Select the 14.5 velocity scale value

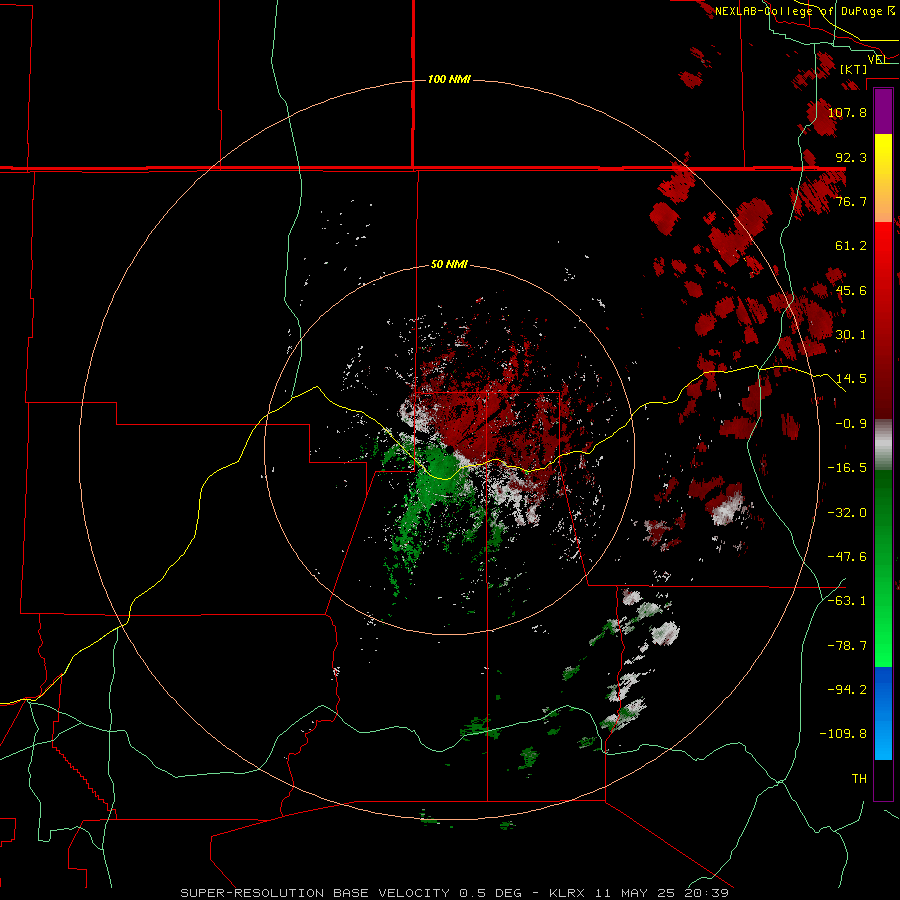pyautogui.click(x=851, y=379)
